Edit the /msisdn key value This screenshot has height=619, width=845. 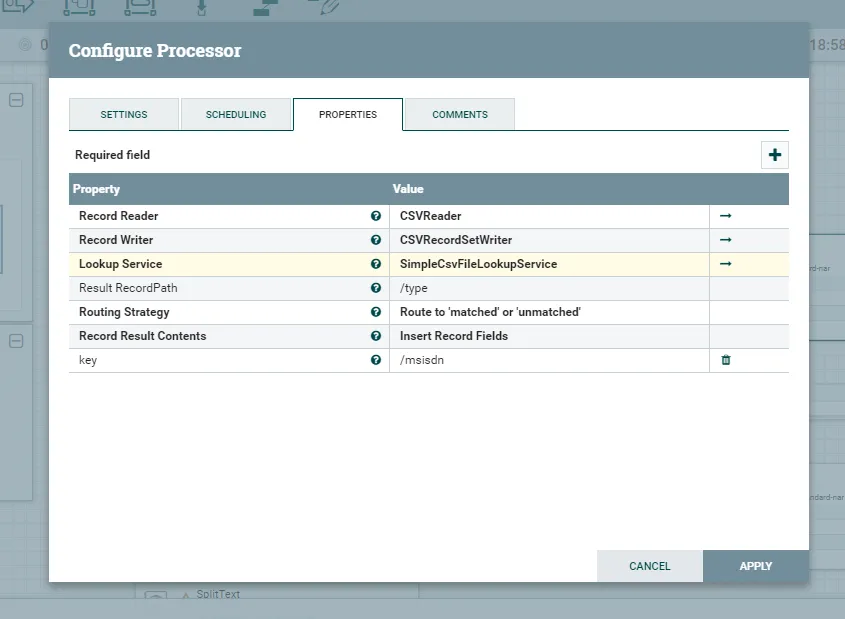click(x=549, y=360)
